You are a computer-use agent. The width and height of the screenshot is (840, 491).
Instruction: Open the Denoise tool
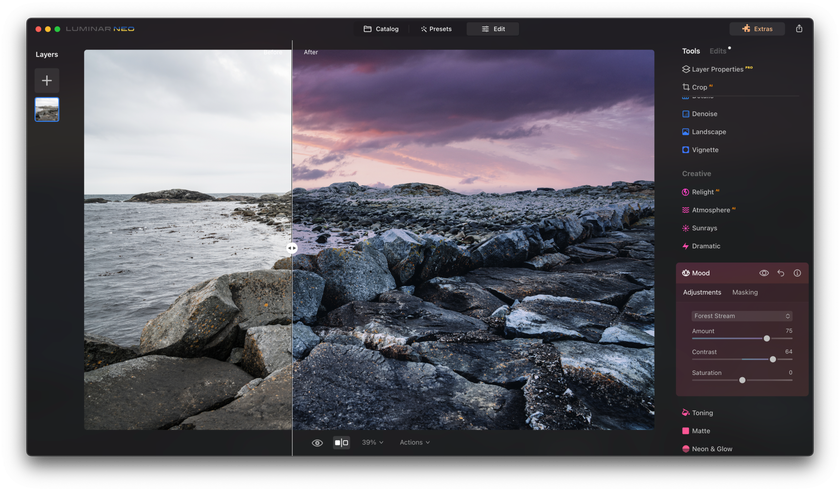[x=699, y=114]
